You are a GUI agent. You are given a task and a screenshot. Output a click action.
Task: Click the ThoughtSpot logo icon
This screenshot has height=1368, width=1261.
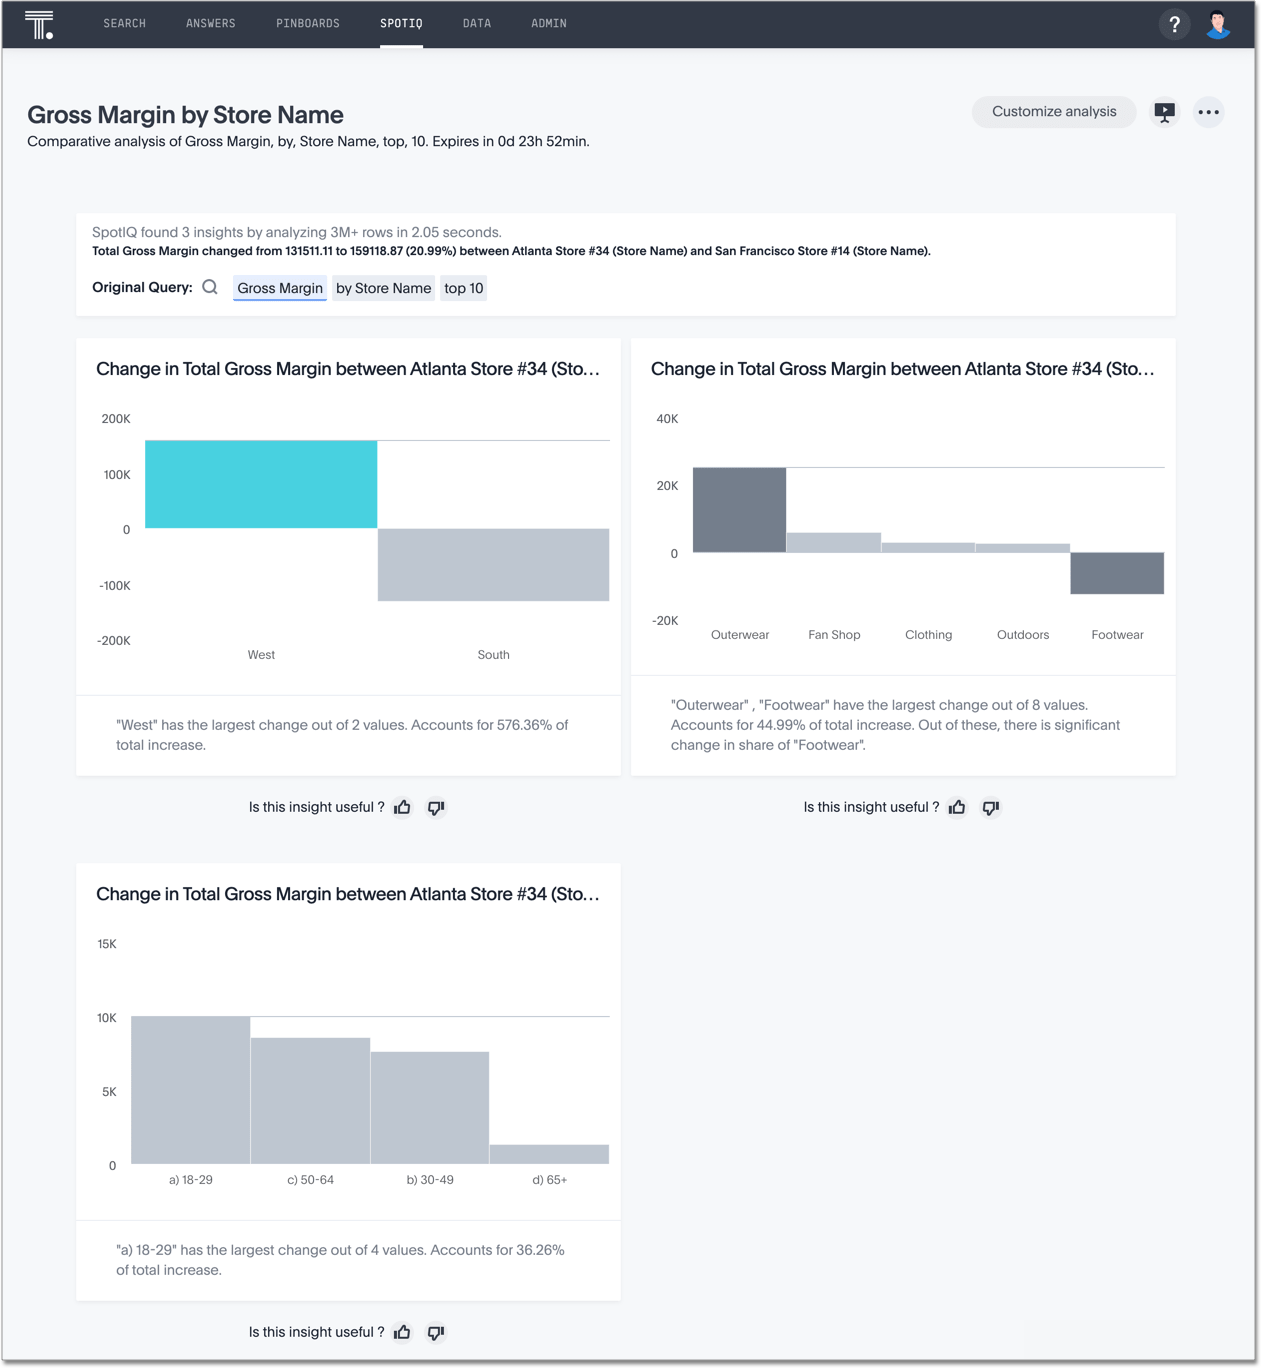pyautogui.click(x=39, y=25)
